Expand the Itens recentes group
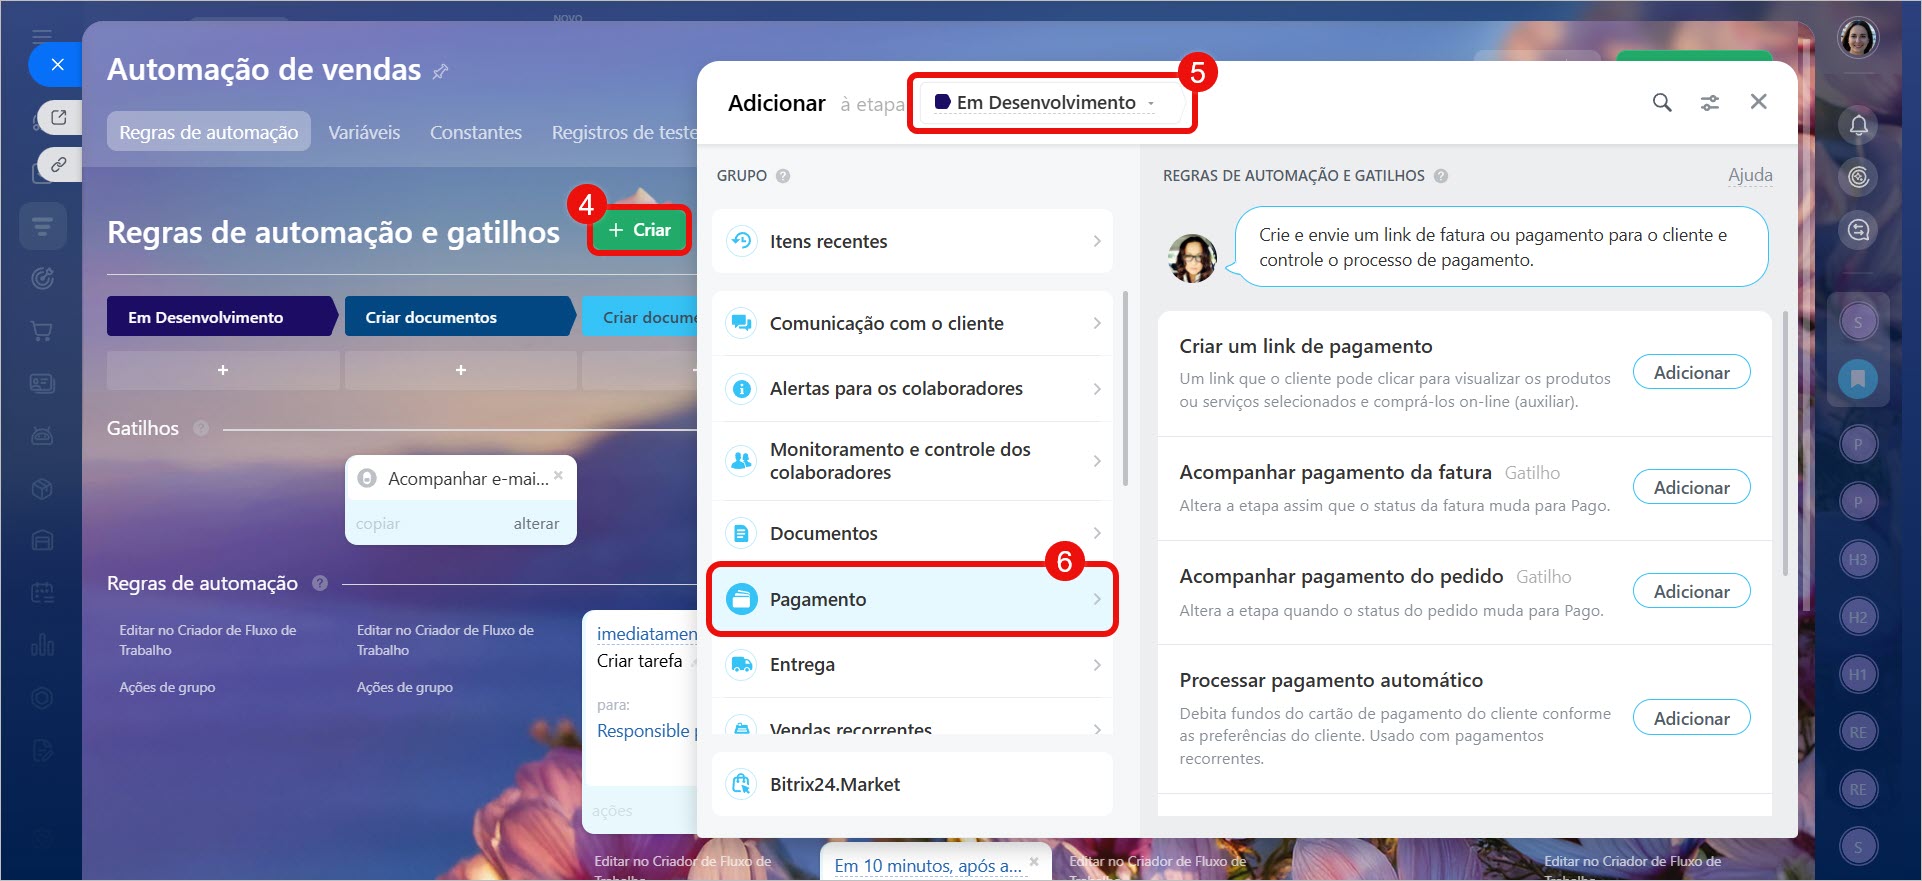 click(x=912, y=241)
